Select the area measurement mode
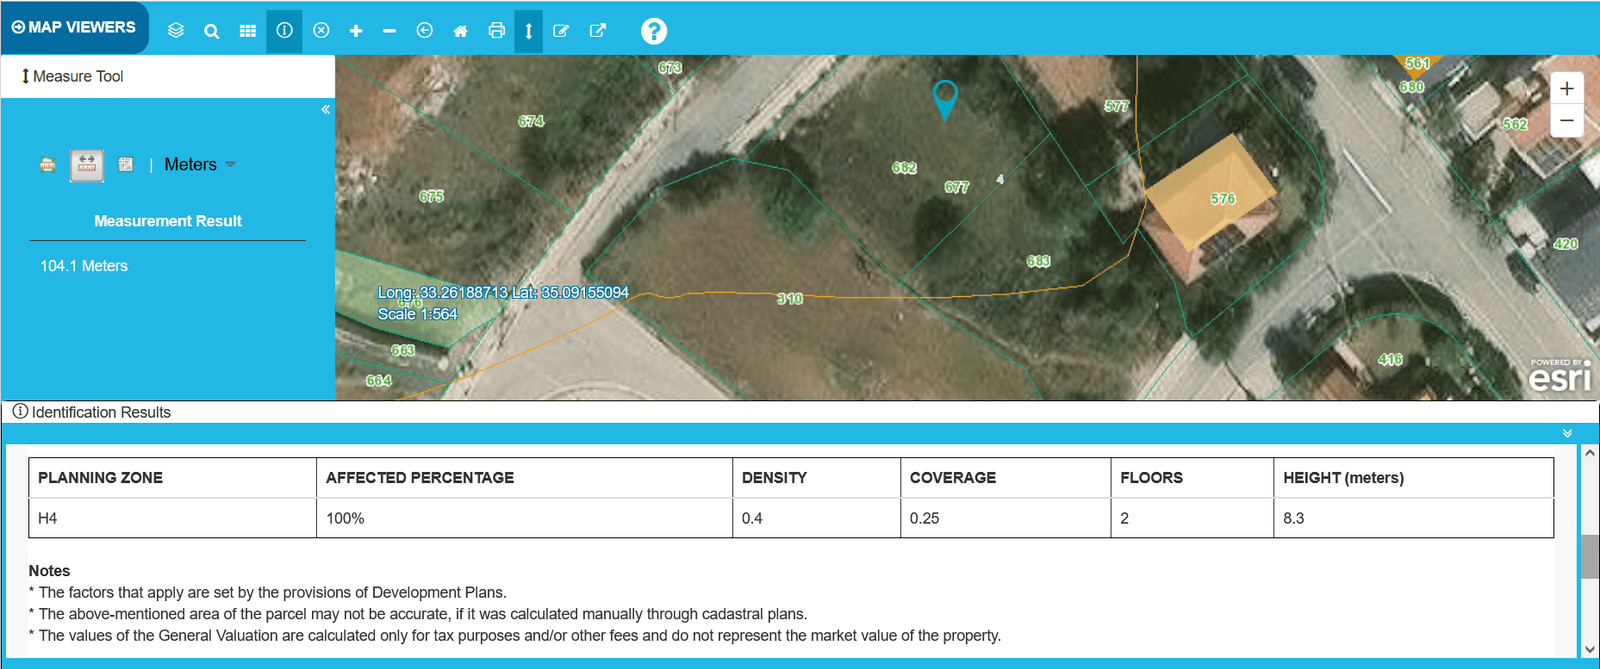 [47, 165]
